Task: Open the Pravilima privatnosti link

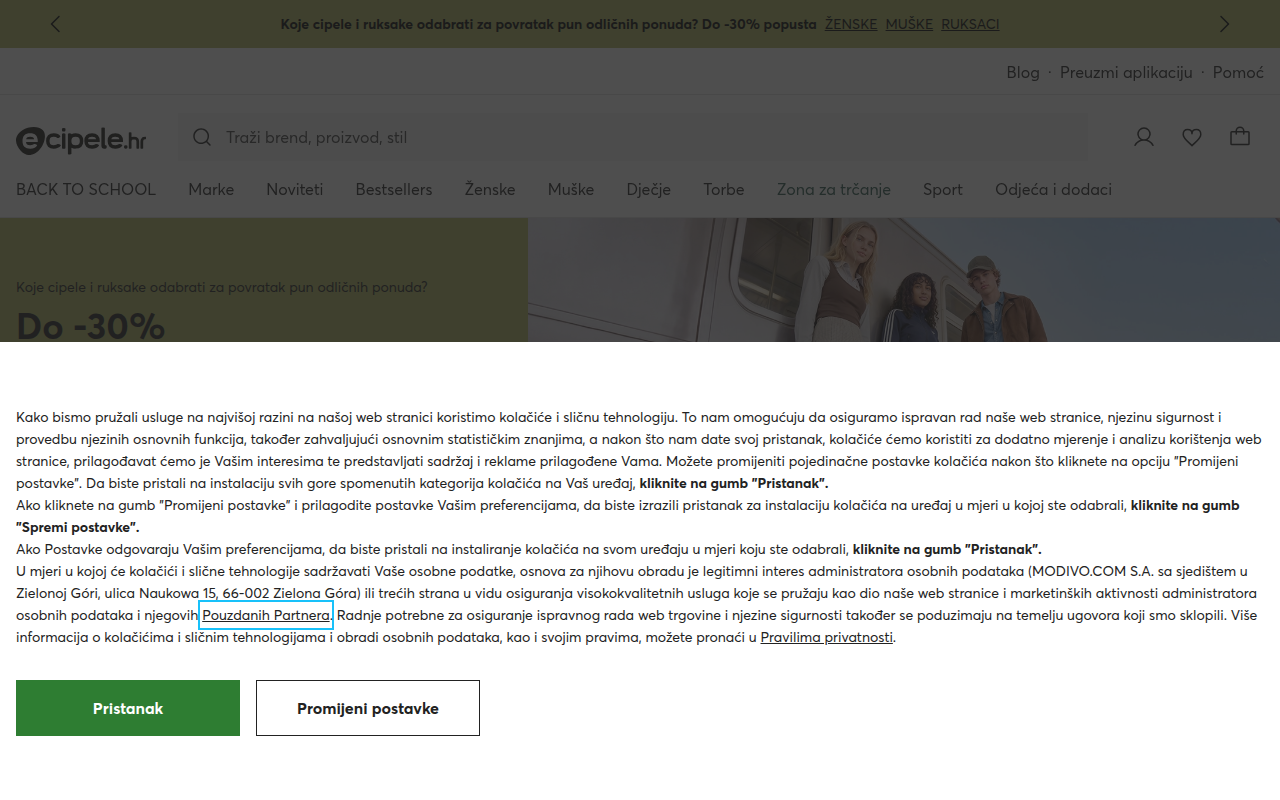Action: click(826, 637)
